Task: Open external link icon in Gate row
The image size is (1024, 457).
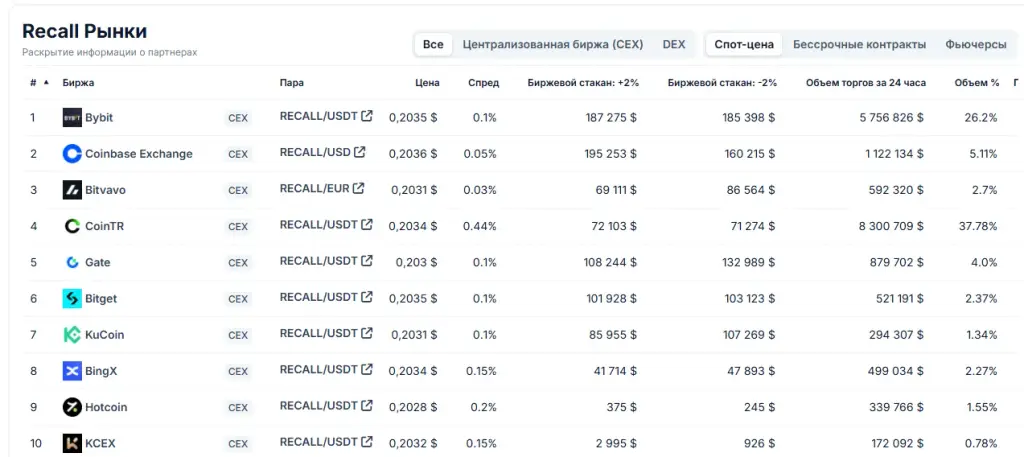Action: tap(367, 260)
